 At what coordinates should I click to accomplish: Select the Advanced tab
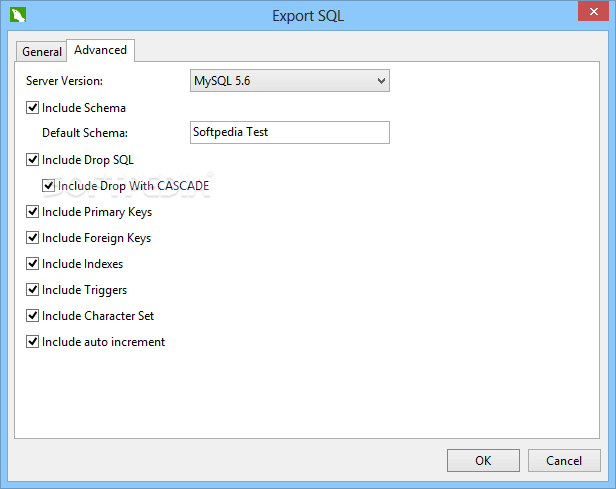click(x=100, y=50)
